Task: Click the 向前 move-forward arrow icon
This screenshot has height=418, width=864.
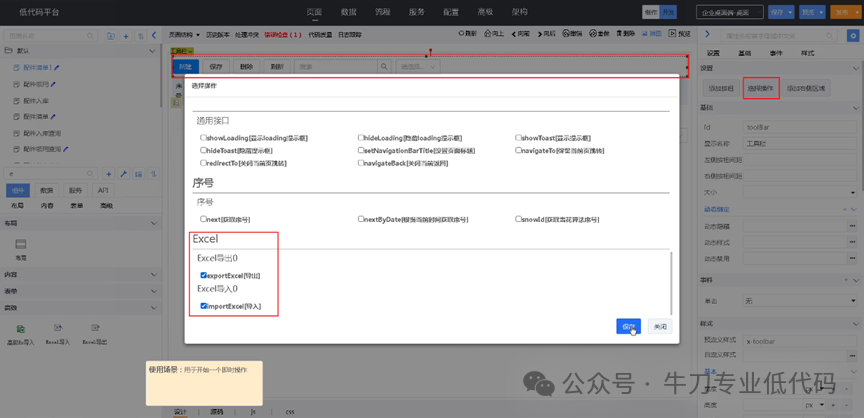Action: point(514,34)
